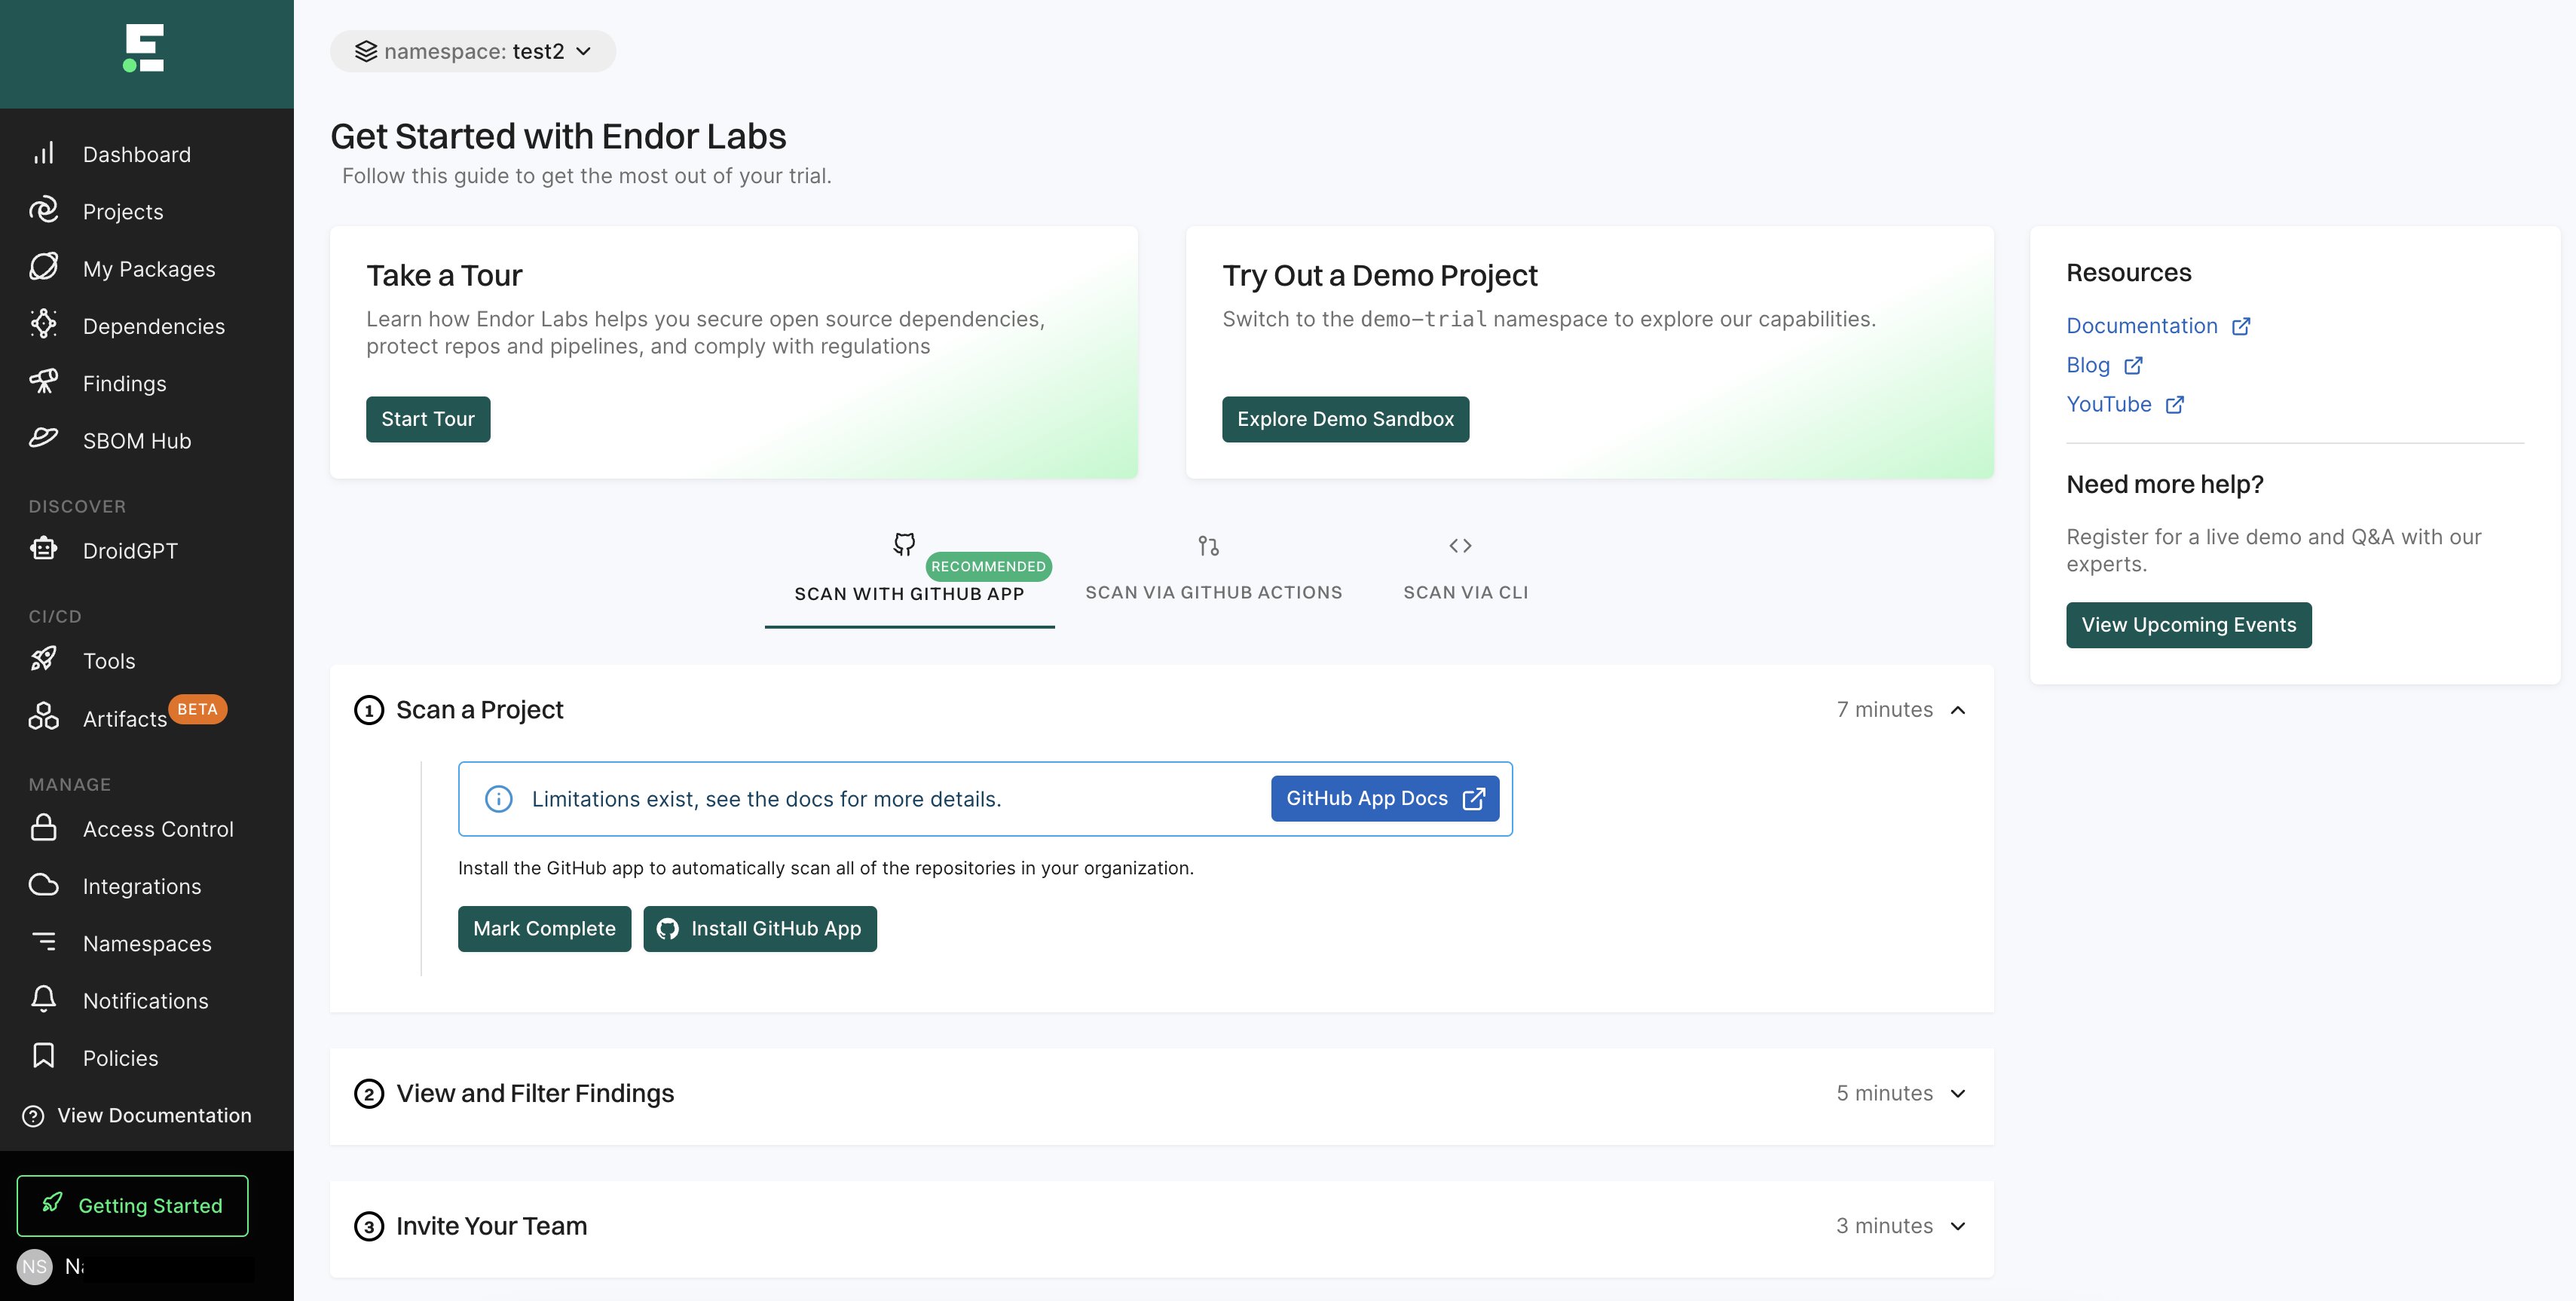Click Install GitHub App button
2576x1301 pixels.
pyautogui.click(x=760, y=928)
